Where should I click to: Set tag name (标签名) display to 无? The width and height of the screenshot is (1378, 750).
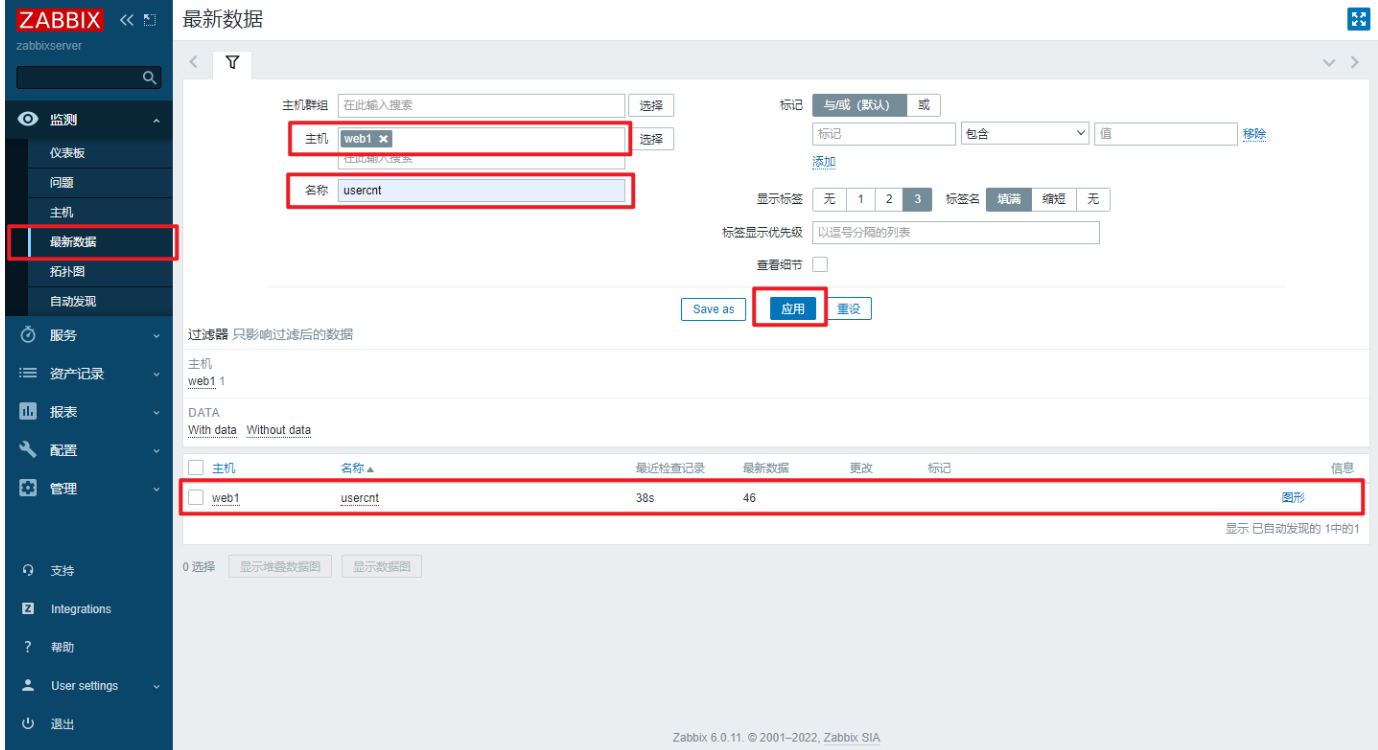(1093, 199)
